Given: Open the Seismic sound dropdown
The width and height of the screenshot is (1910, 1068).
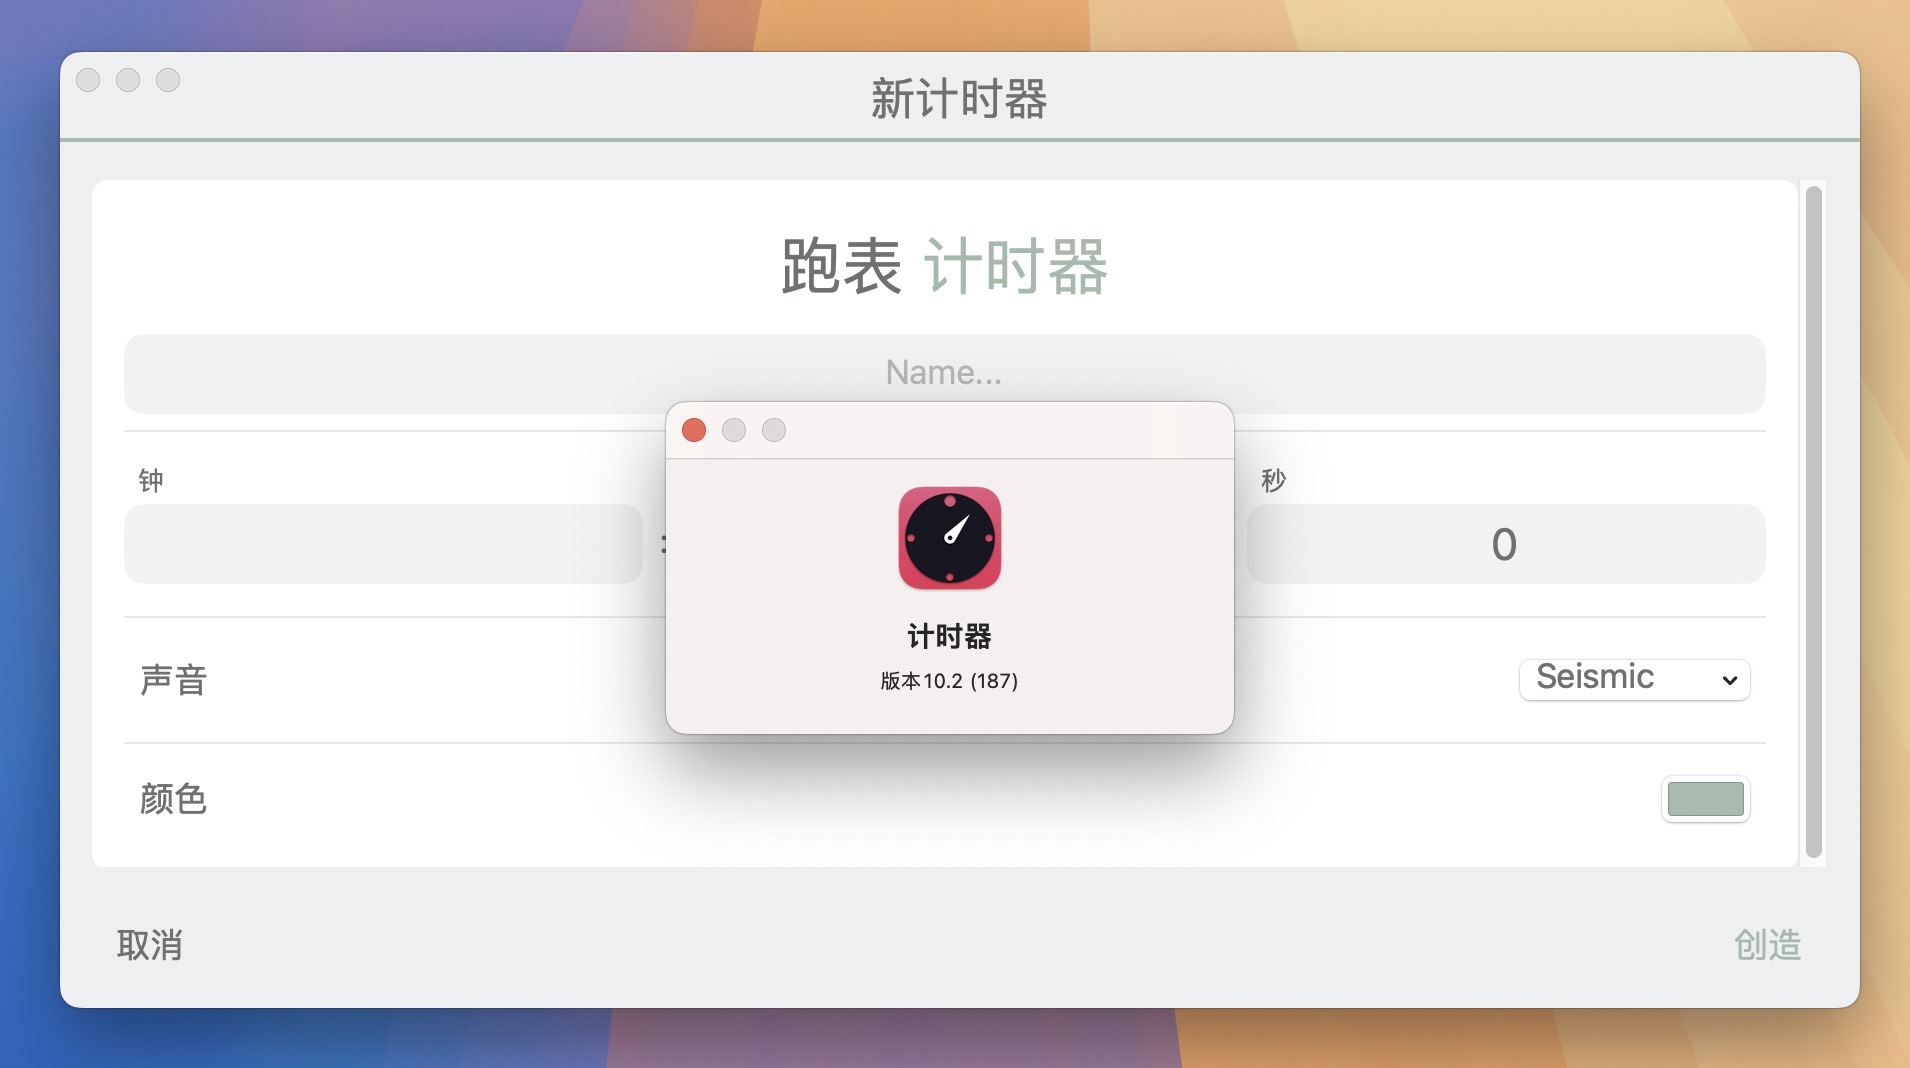Looking at the screenshot, I should coord(1634,679).
